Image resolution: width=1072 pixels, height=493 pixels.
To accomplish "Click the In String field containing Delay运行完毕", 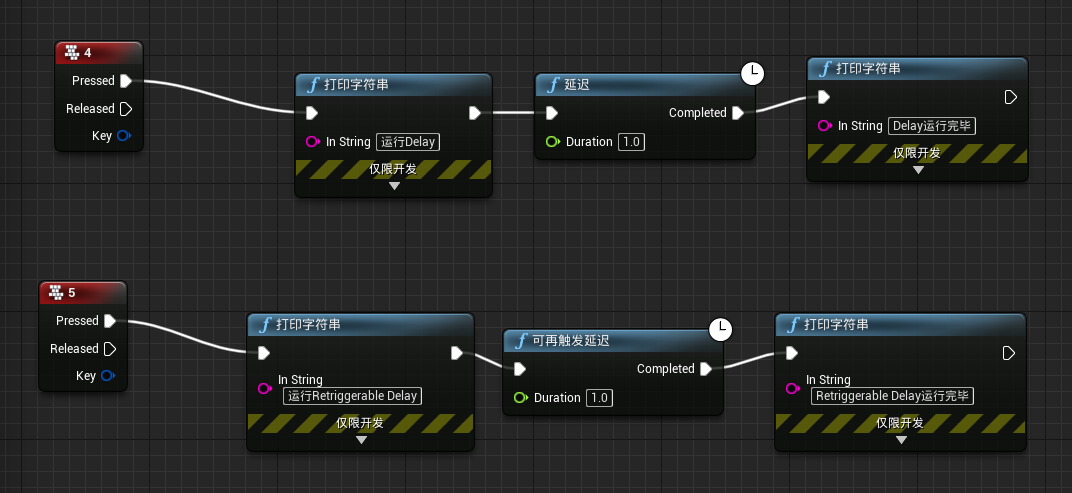I will pyautogui.click(x=932, y=126).
